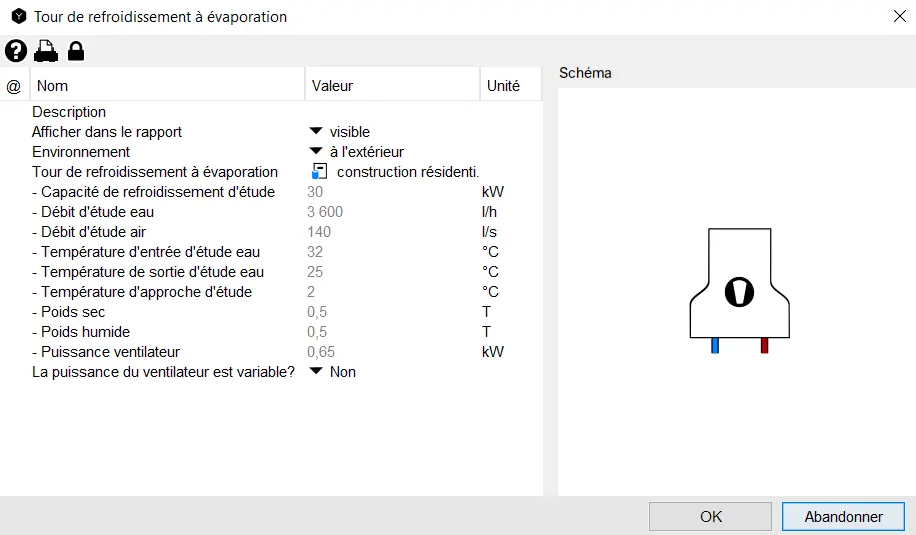Click the blue pipe connector on schema

[715, 346]
